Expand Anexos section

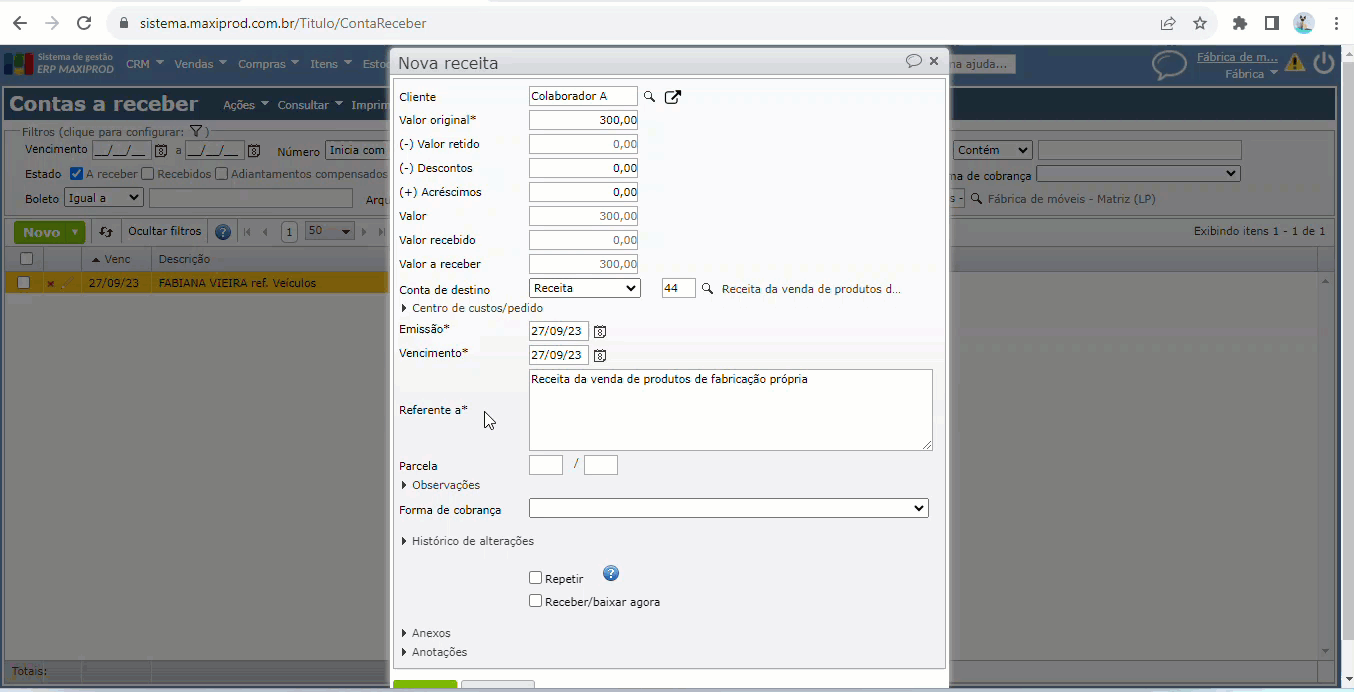tap(425, 633)
